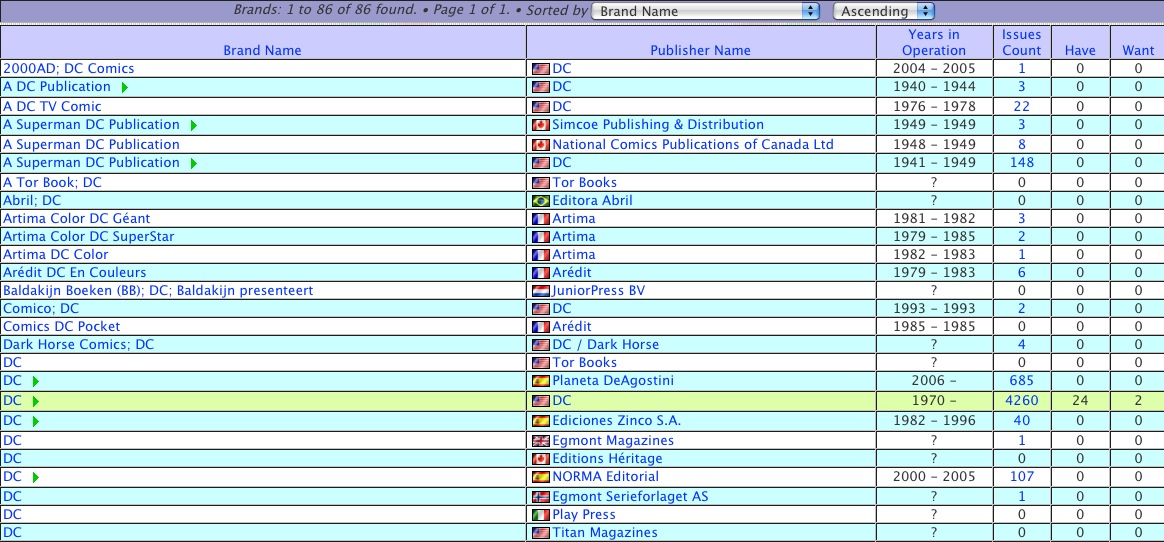The height and width of the screenshot is (542, 1164).
Task: Open the Issues Count column header
Action: click(x=1021, y=42)
